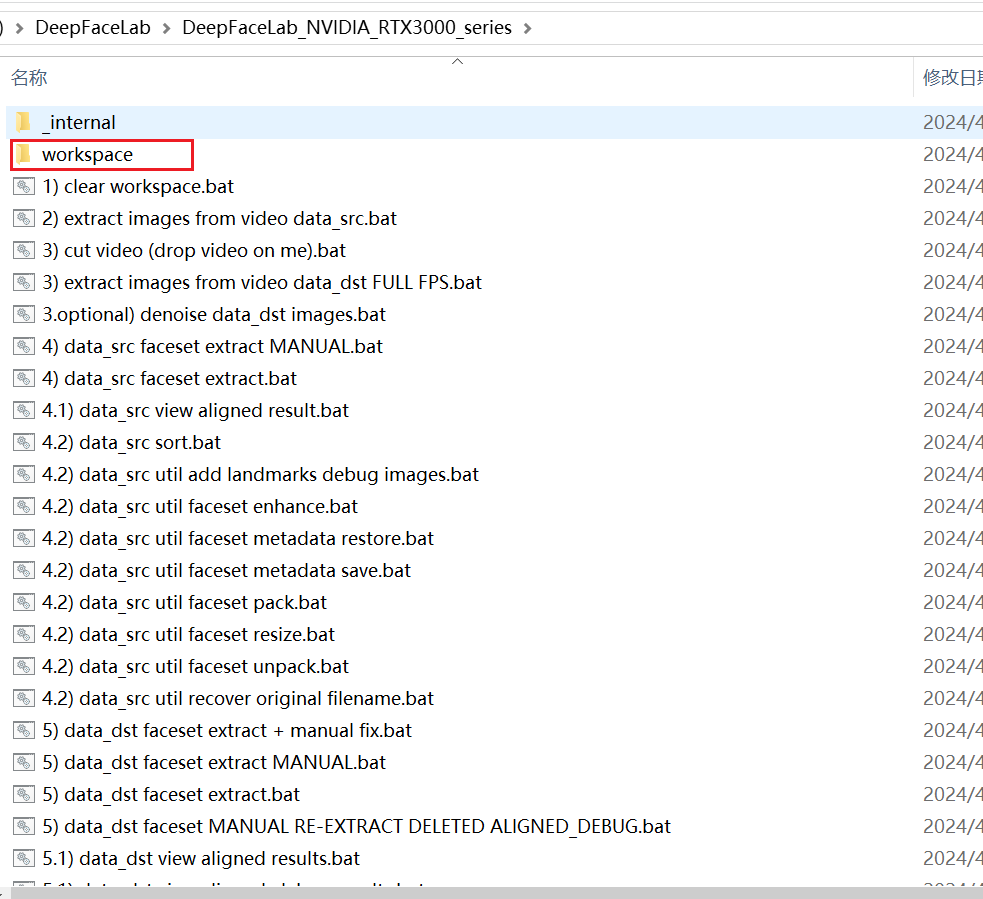
Task: Click icon of 'data_dst faceset extract + manual fix.bat'
Action: click(x=24, y=730)
